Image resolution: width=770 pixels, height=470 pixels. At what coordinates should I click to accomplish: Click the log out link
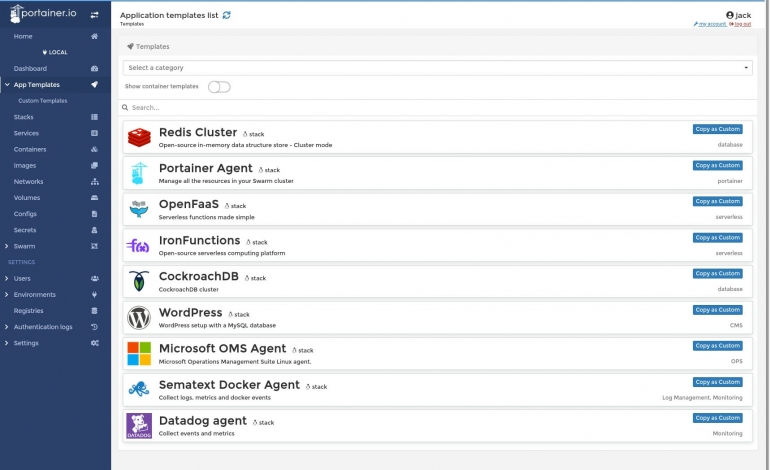(x=741, y=24)
